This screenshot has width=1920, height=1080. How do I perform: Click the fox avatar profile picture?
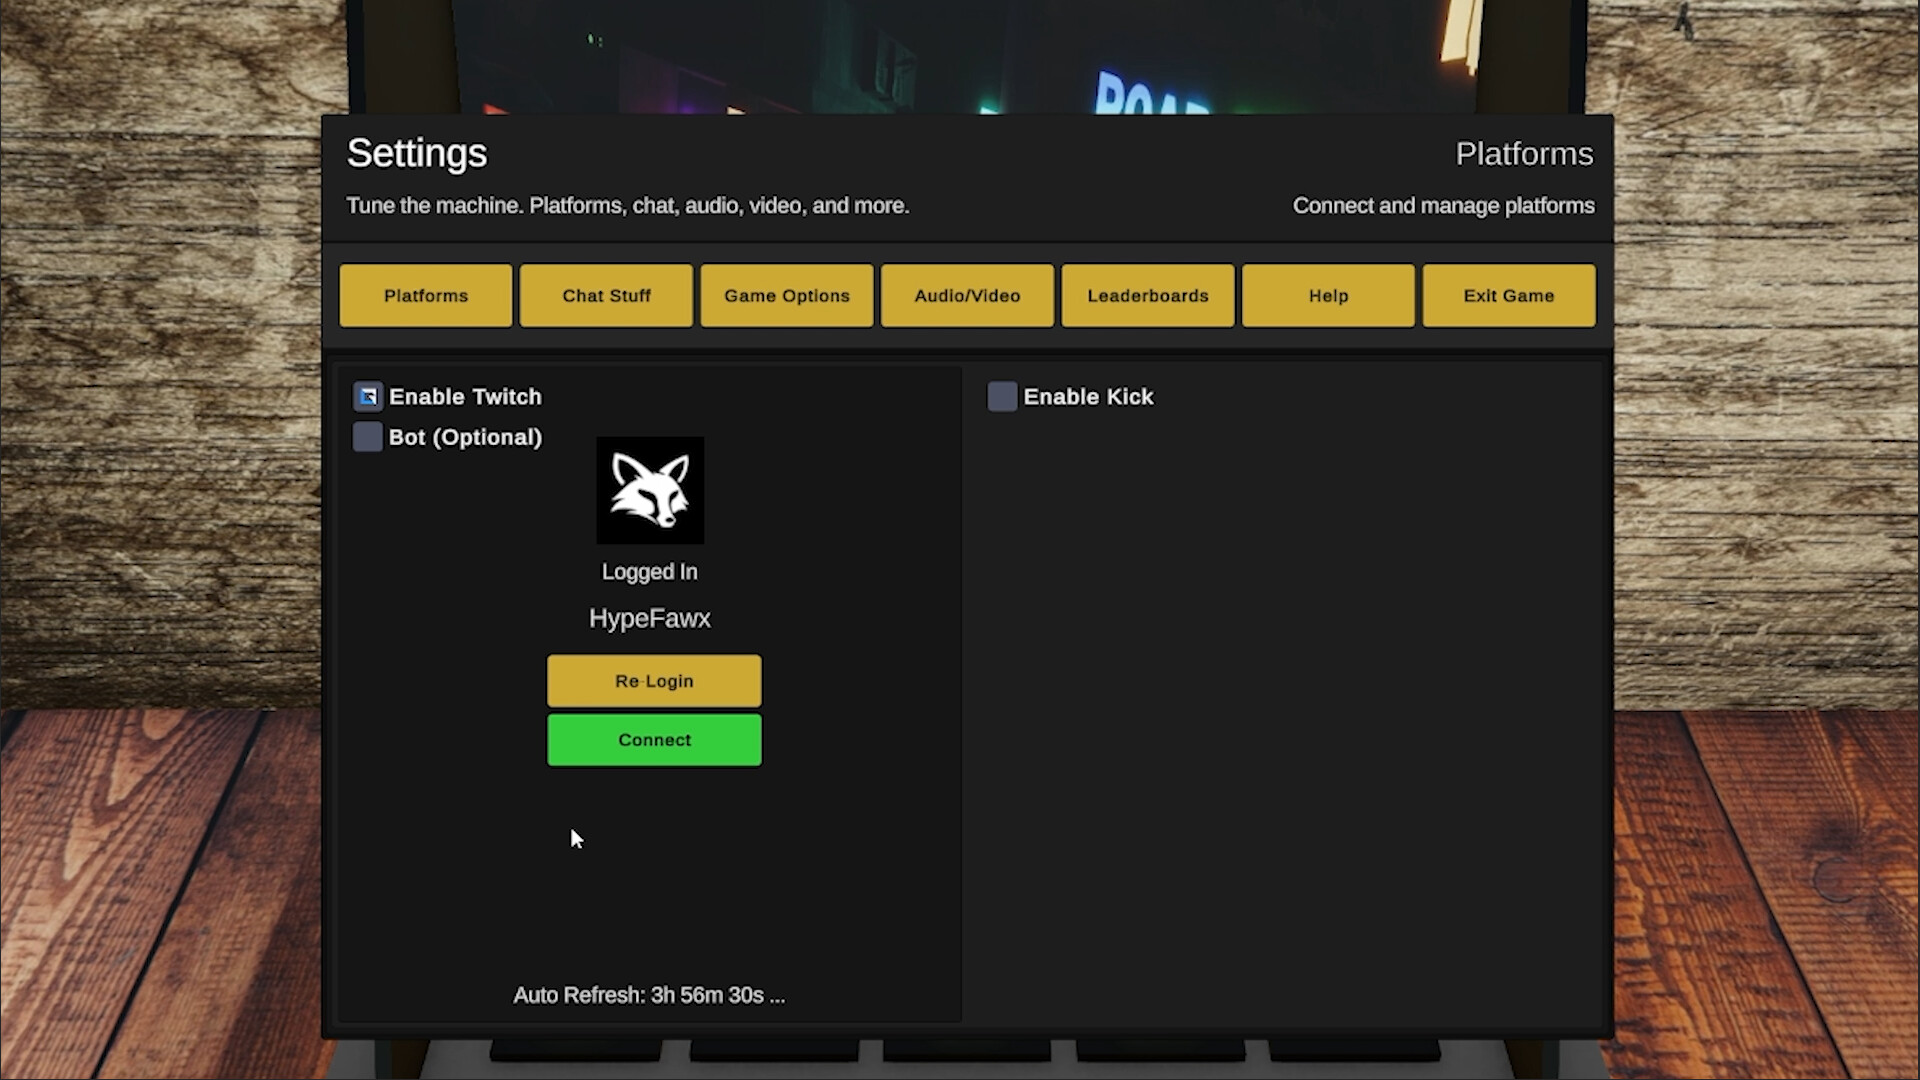(x=650, y=490)
